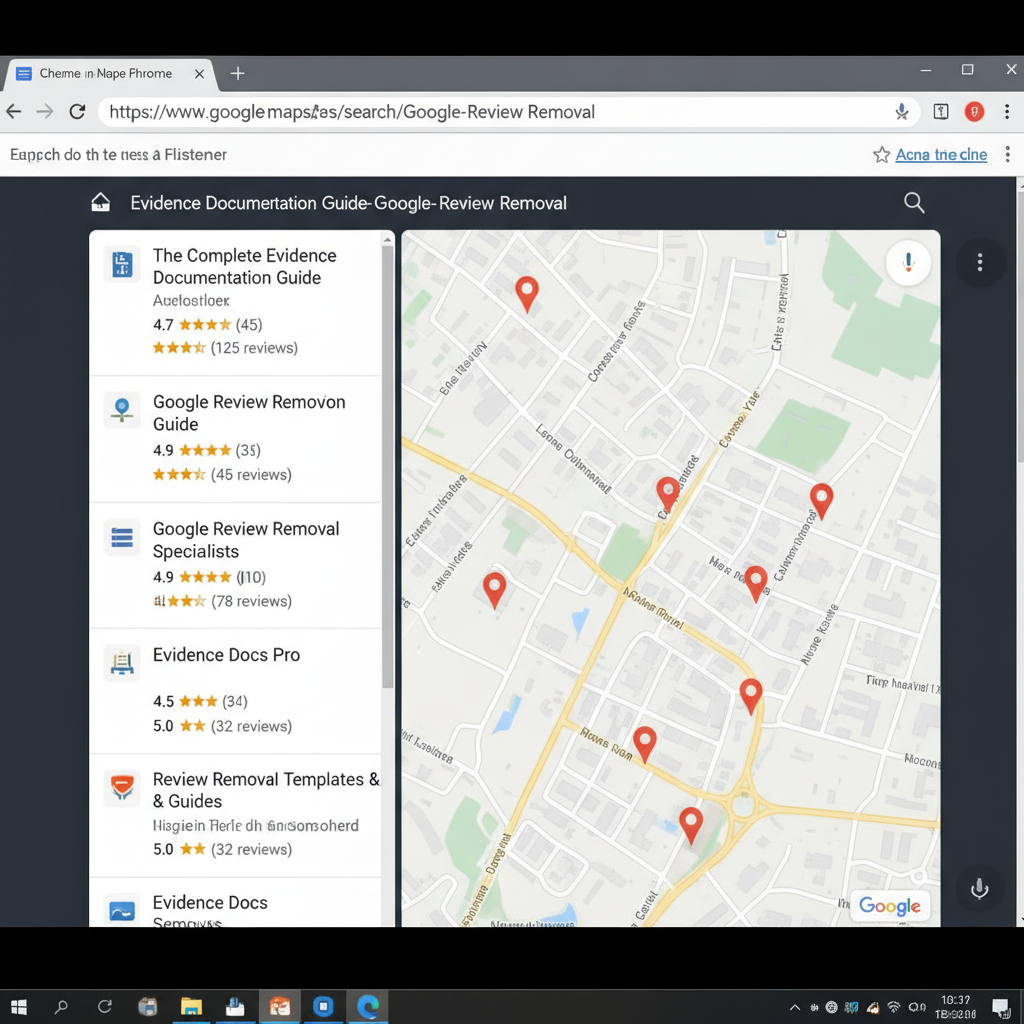This screenshot has height=1024, width=1024.
Task: Open the dark three-dot menu beside map
Action: pos(980,263)
